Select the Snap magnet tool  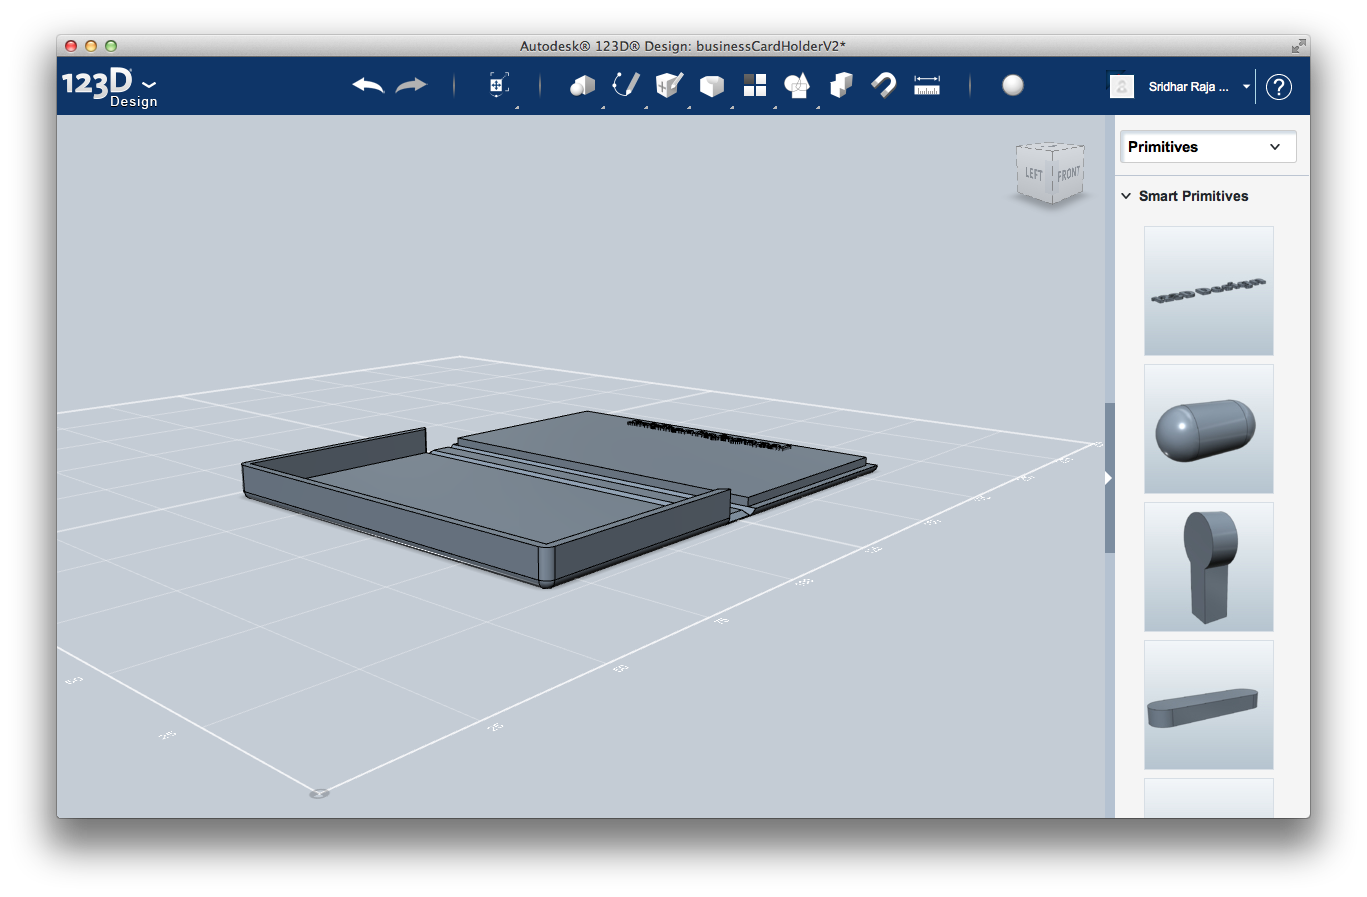[x=884, y=86]
